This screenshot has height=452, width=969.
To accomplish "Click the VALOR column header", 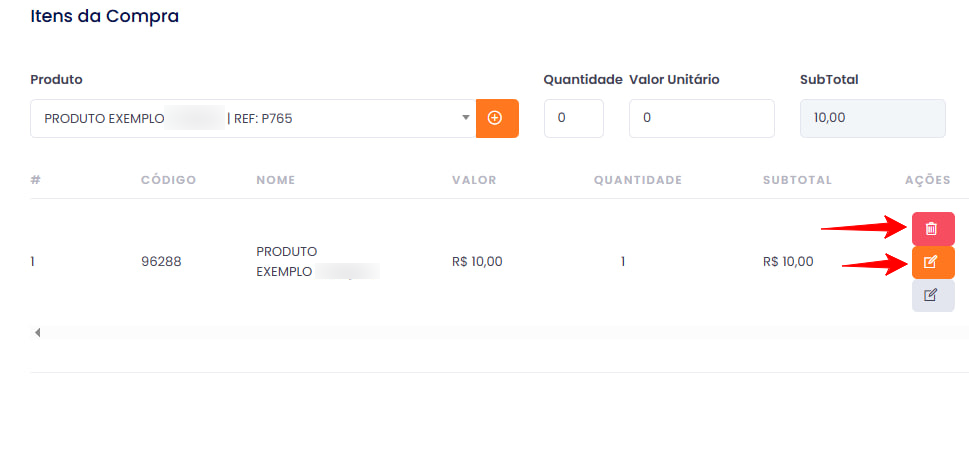I will pos(474,180).
